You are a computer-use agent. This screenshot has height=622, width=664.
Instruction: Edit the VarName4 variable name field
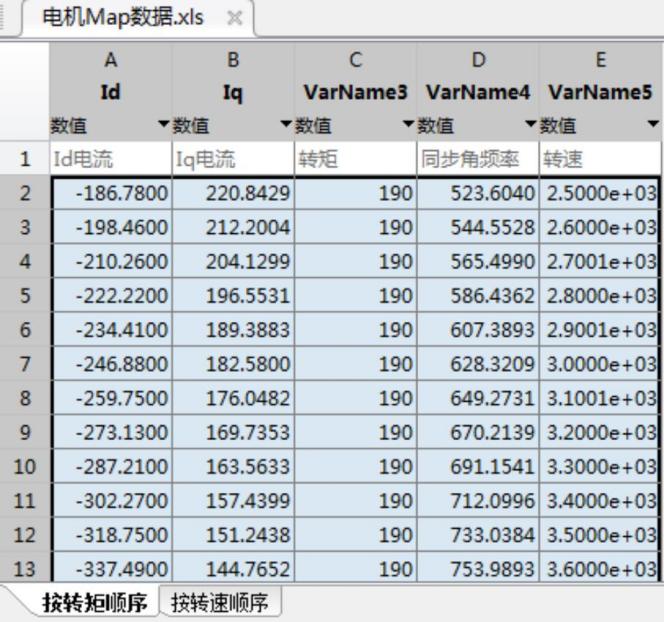[x=478, y=92]
